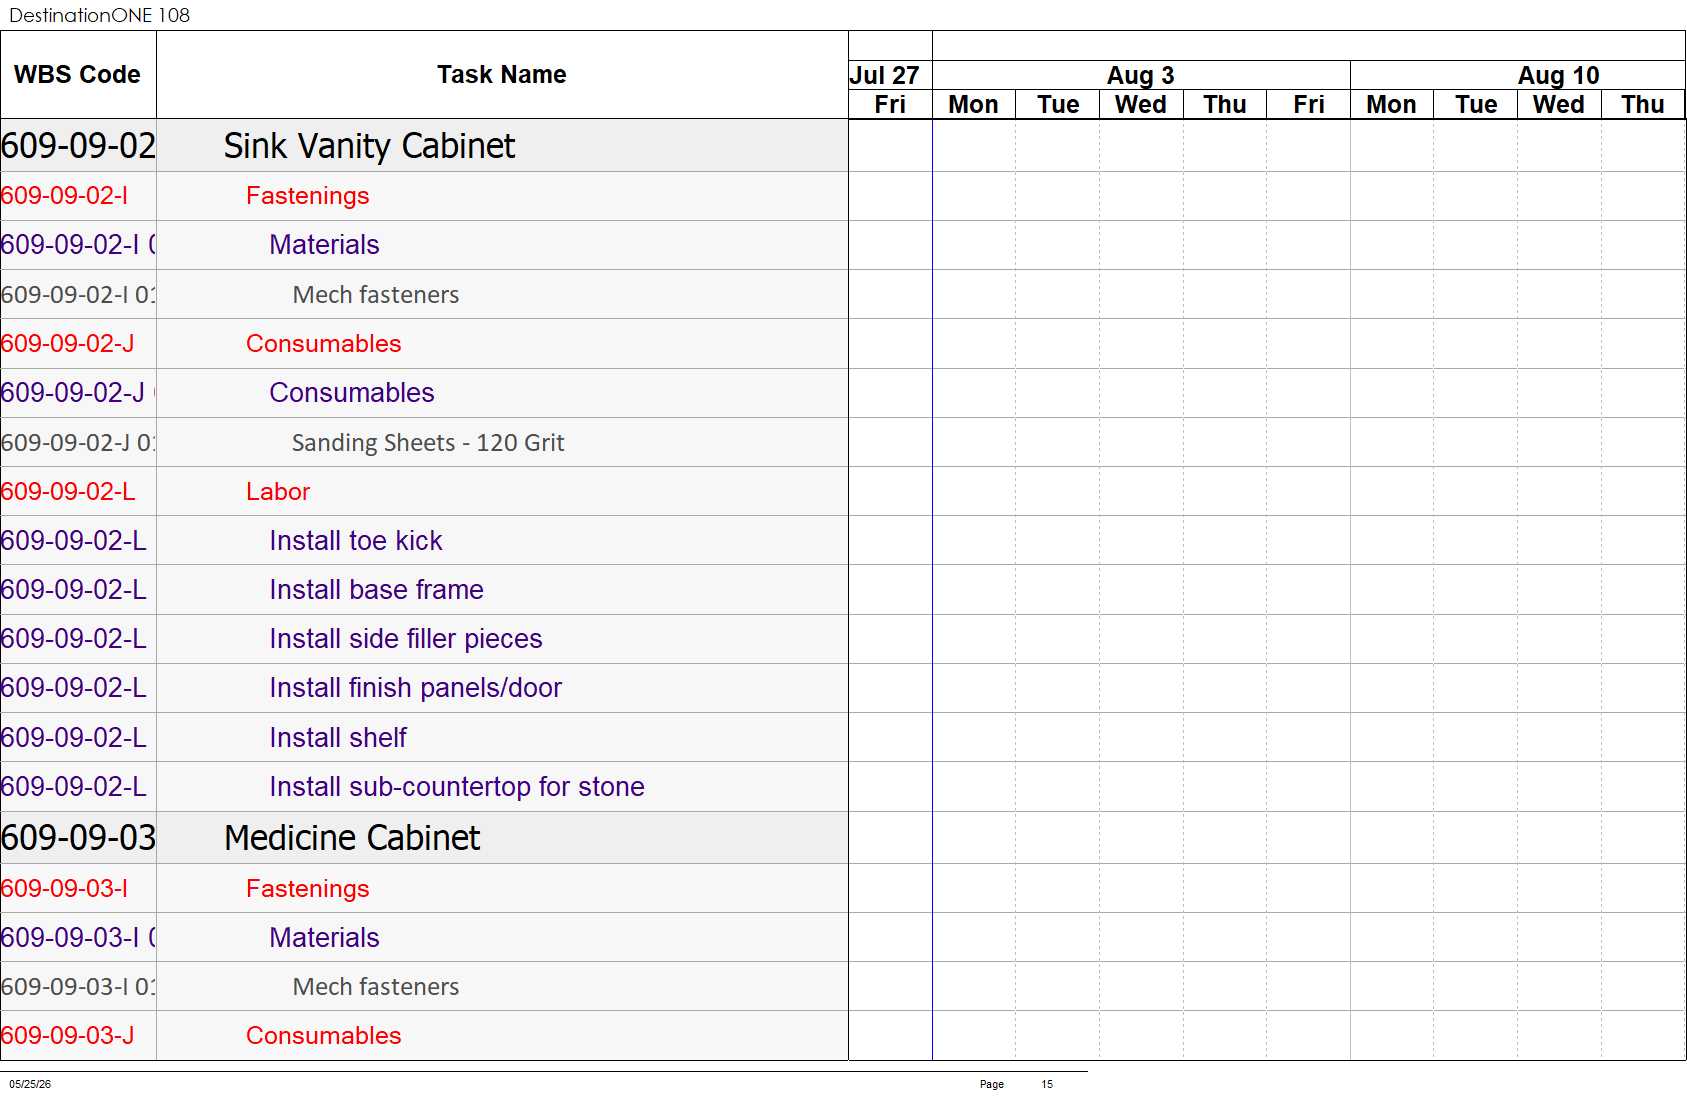The image size is (1687, 1097).
Task: Click the Aug 3 week header
Action: 1140,76
